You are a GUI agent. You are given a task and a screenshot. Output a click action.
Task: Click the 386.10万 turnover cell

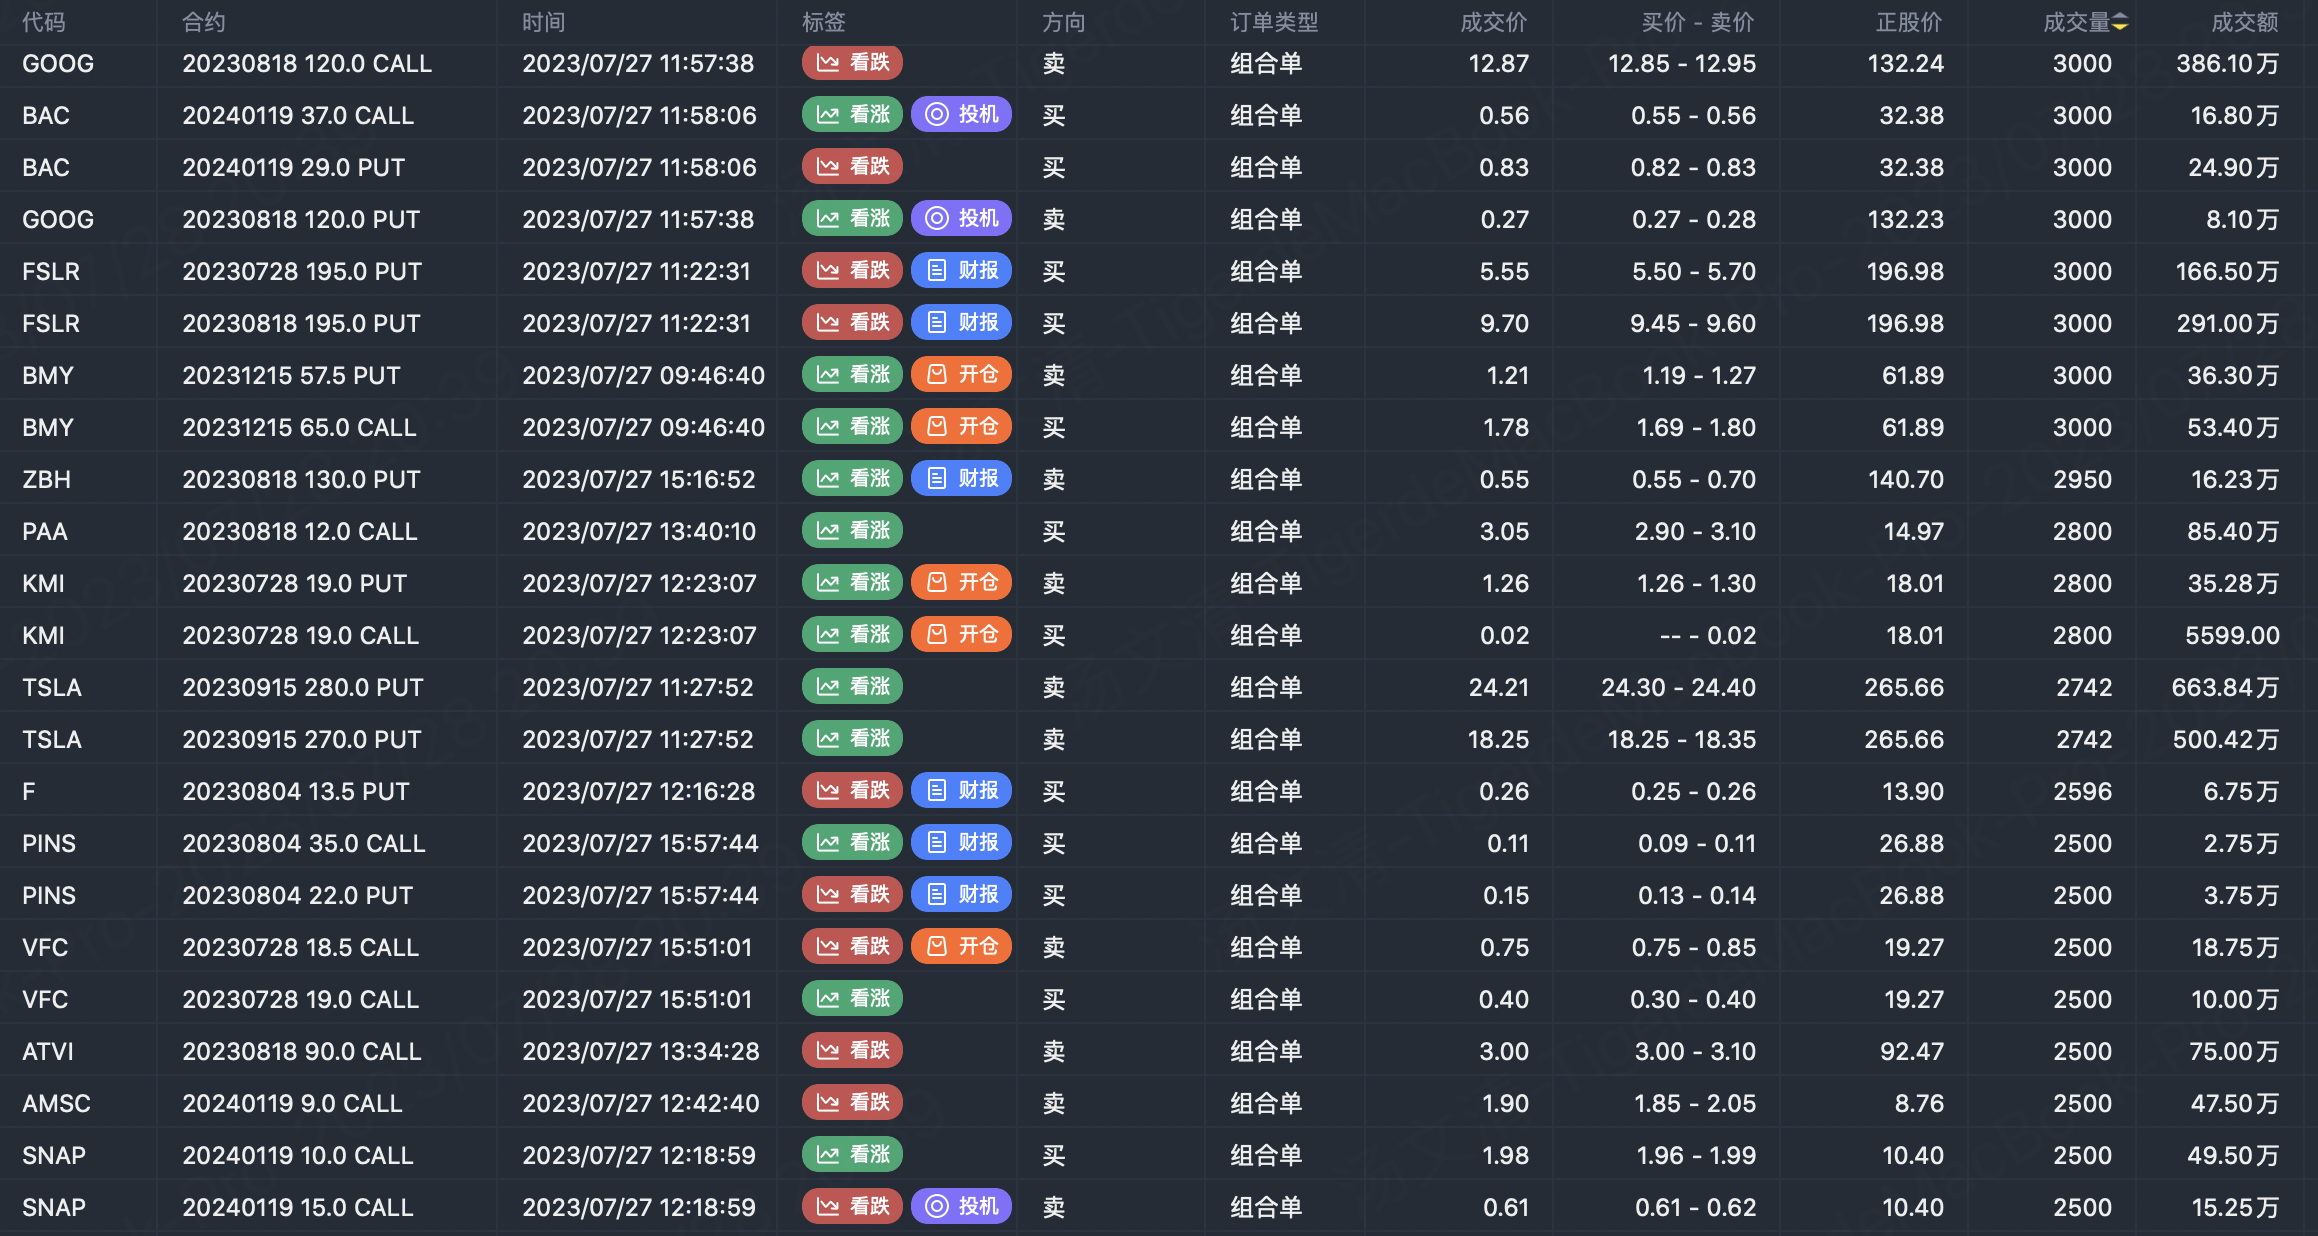tap(2228, 63)
